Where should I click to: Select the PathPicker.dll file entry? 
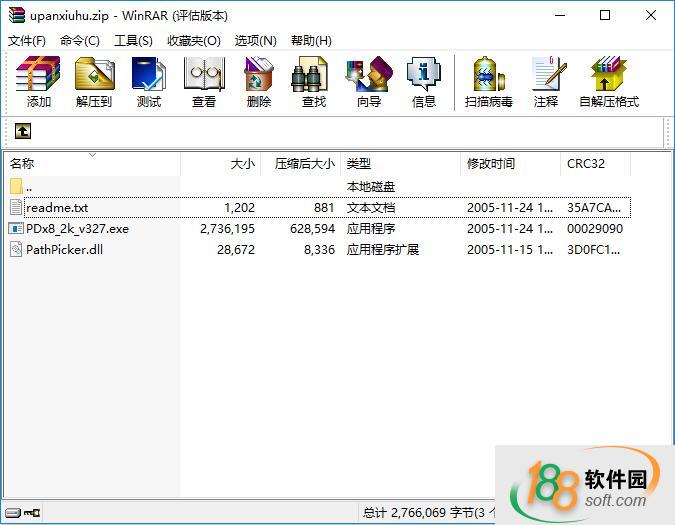(x=64, y=250)
